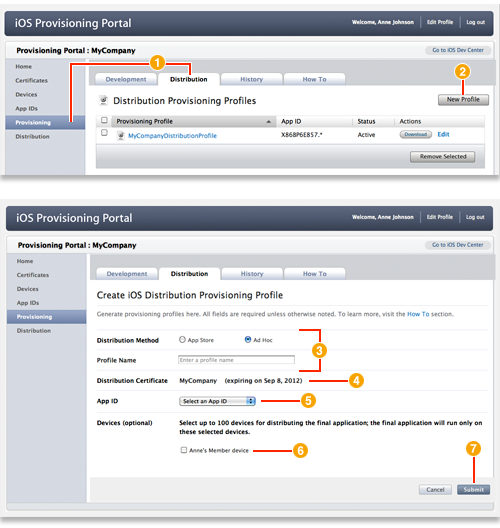Click the Distribution Provisioning Profiles heading icon
Viewport: 500px width, 528px height.
pos(104,100)
